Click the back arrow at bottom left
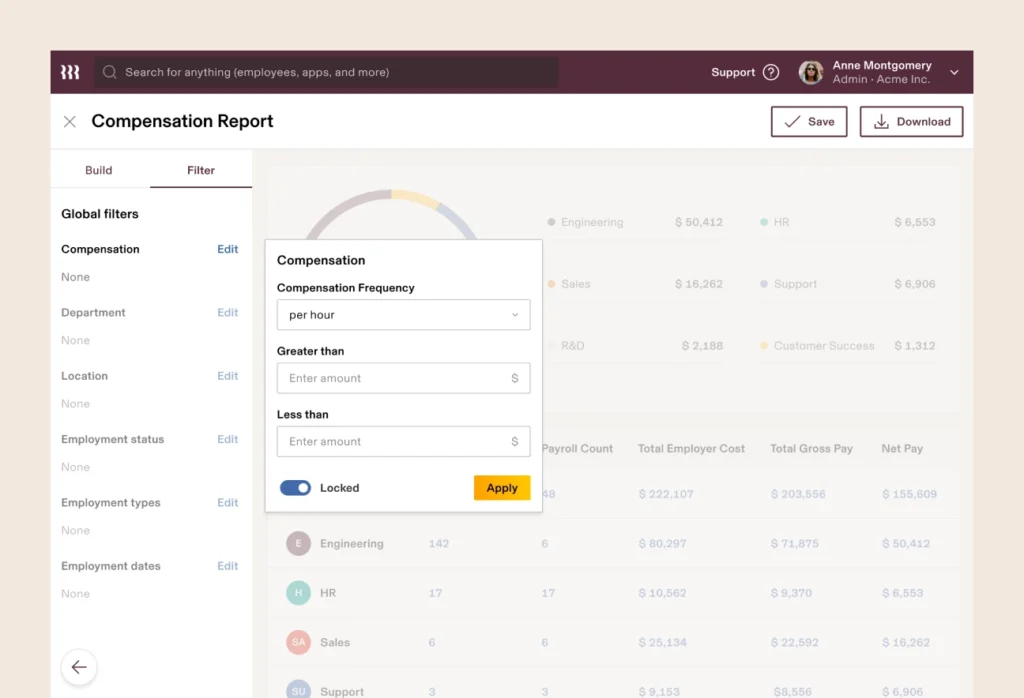This screenshot has height=698, width=1024. click(79, 666)
